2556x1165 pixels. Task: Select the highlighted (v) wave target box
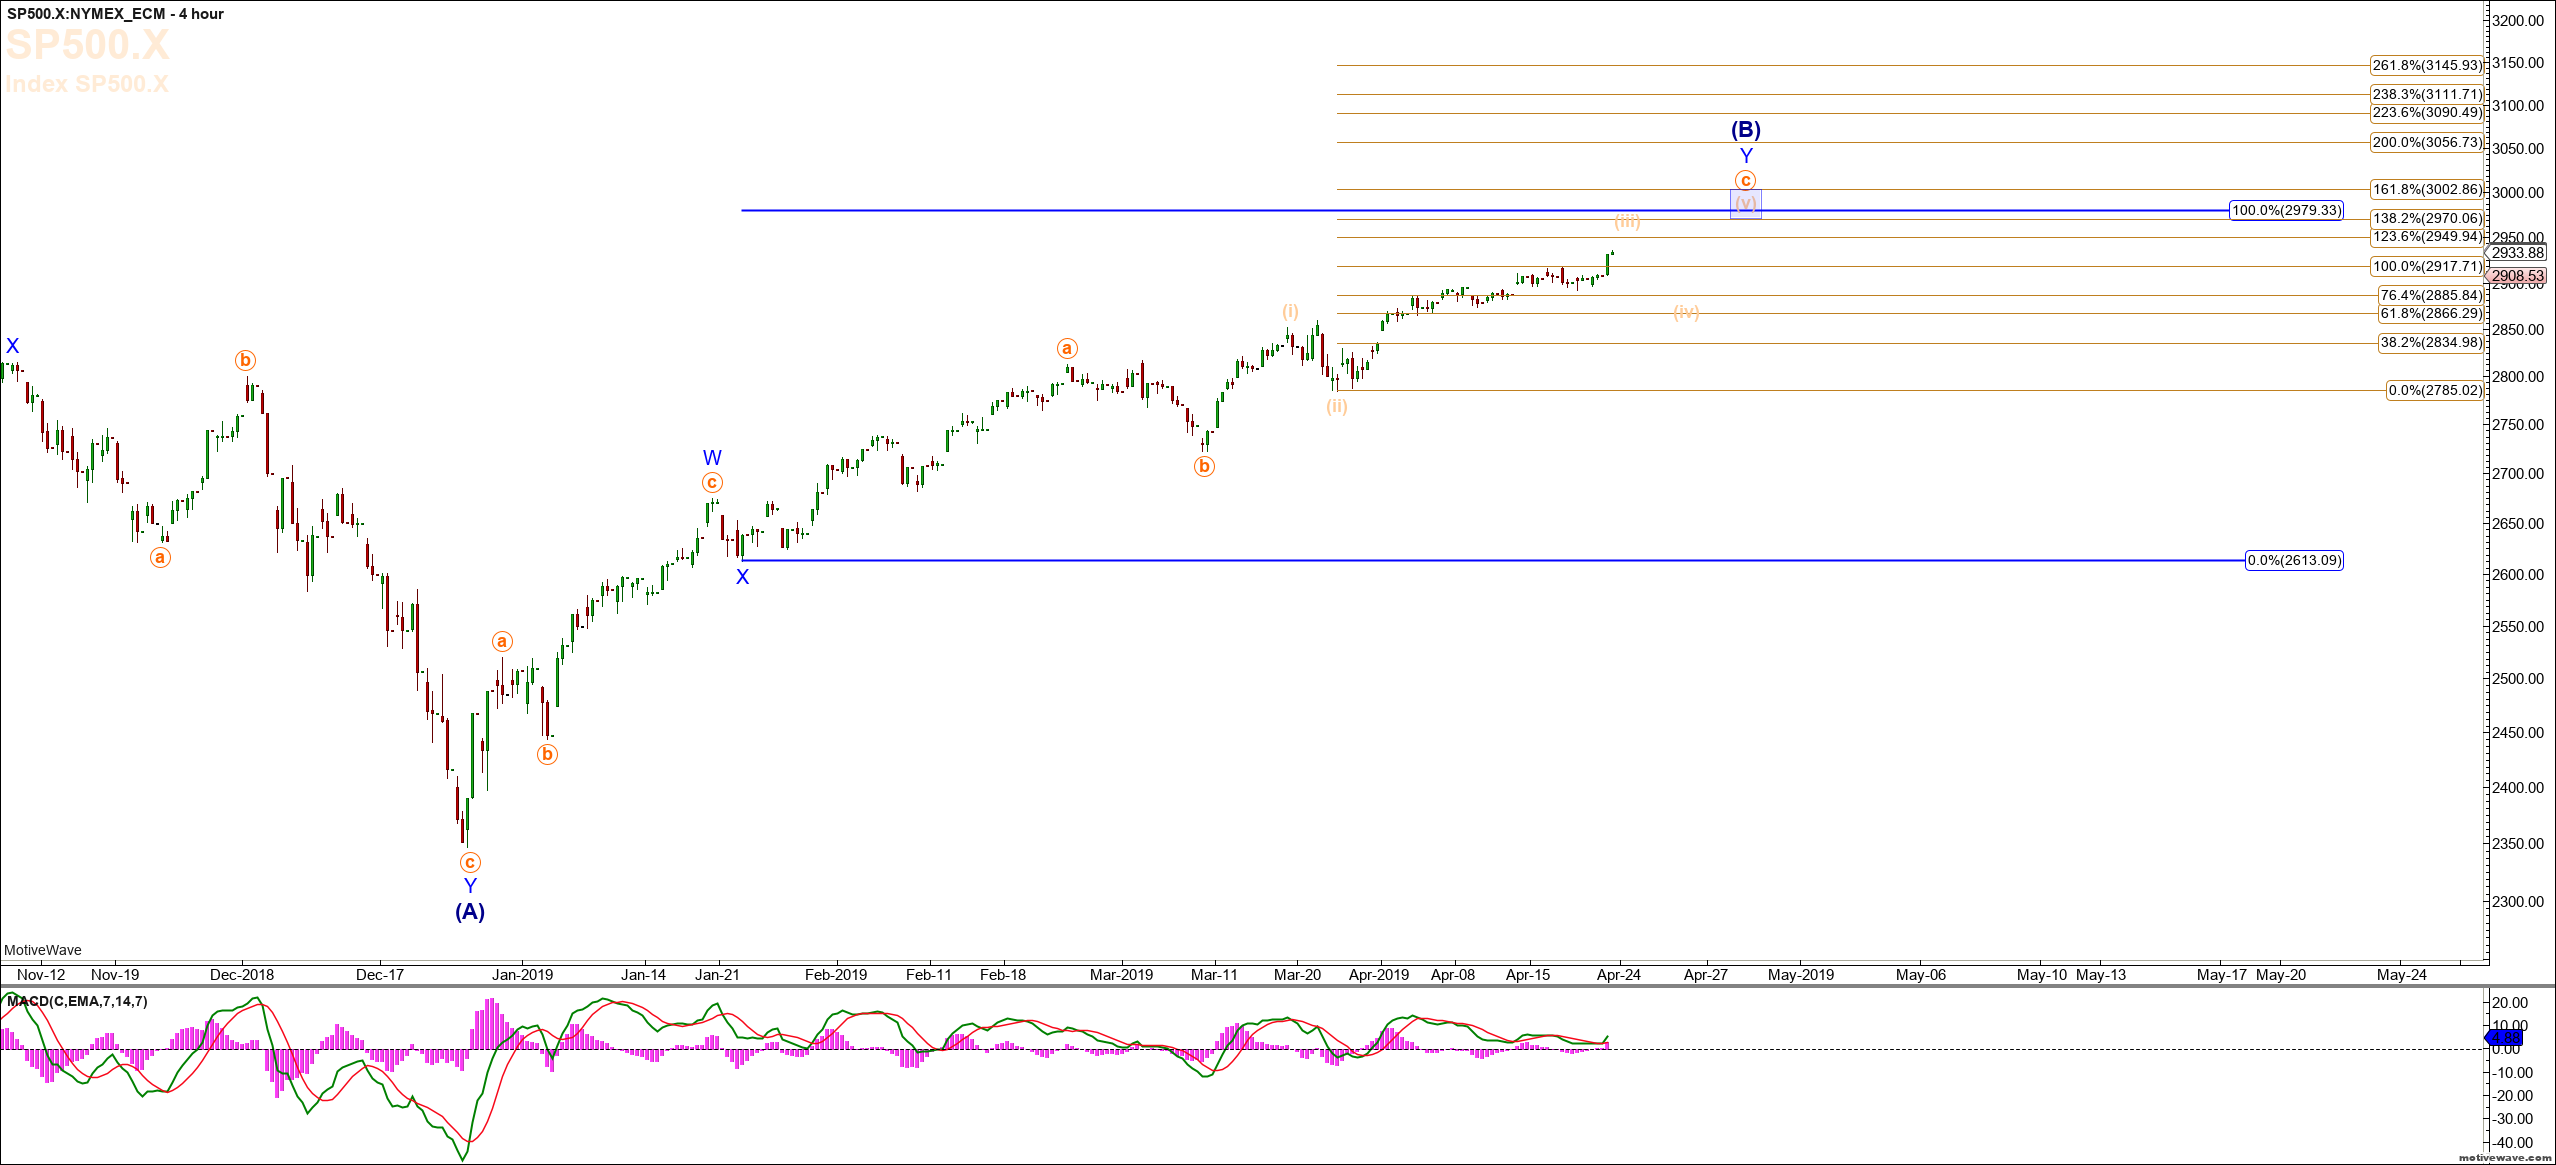click(x=1746, y=204)
